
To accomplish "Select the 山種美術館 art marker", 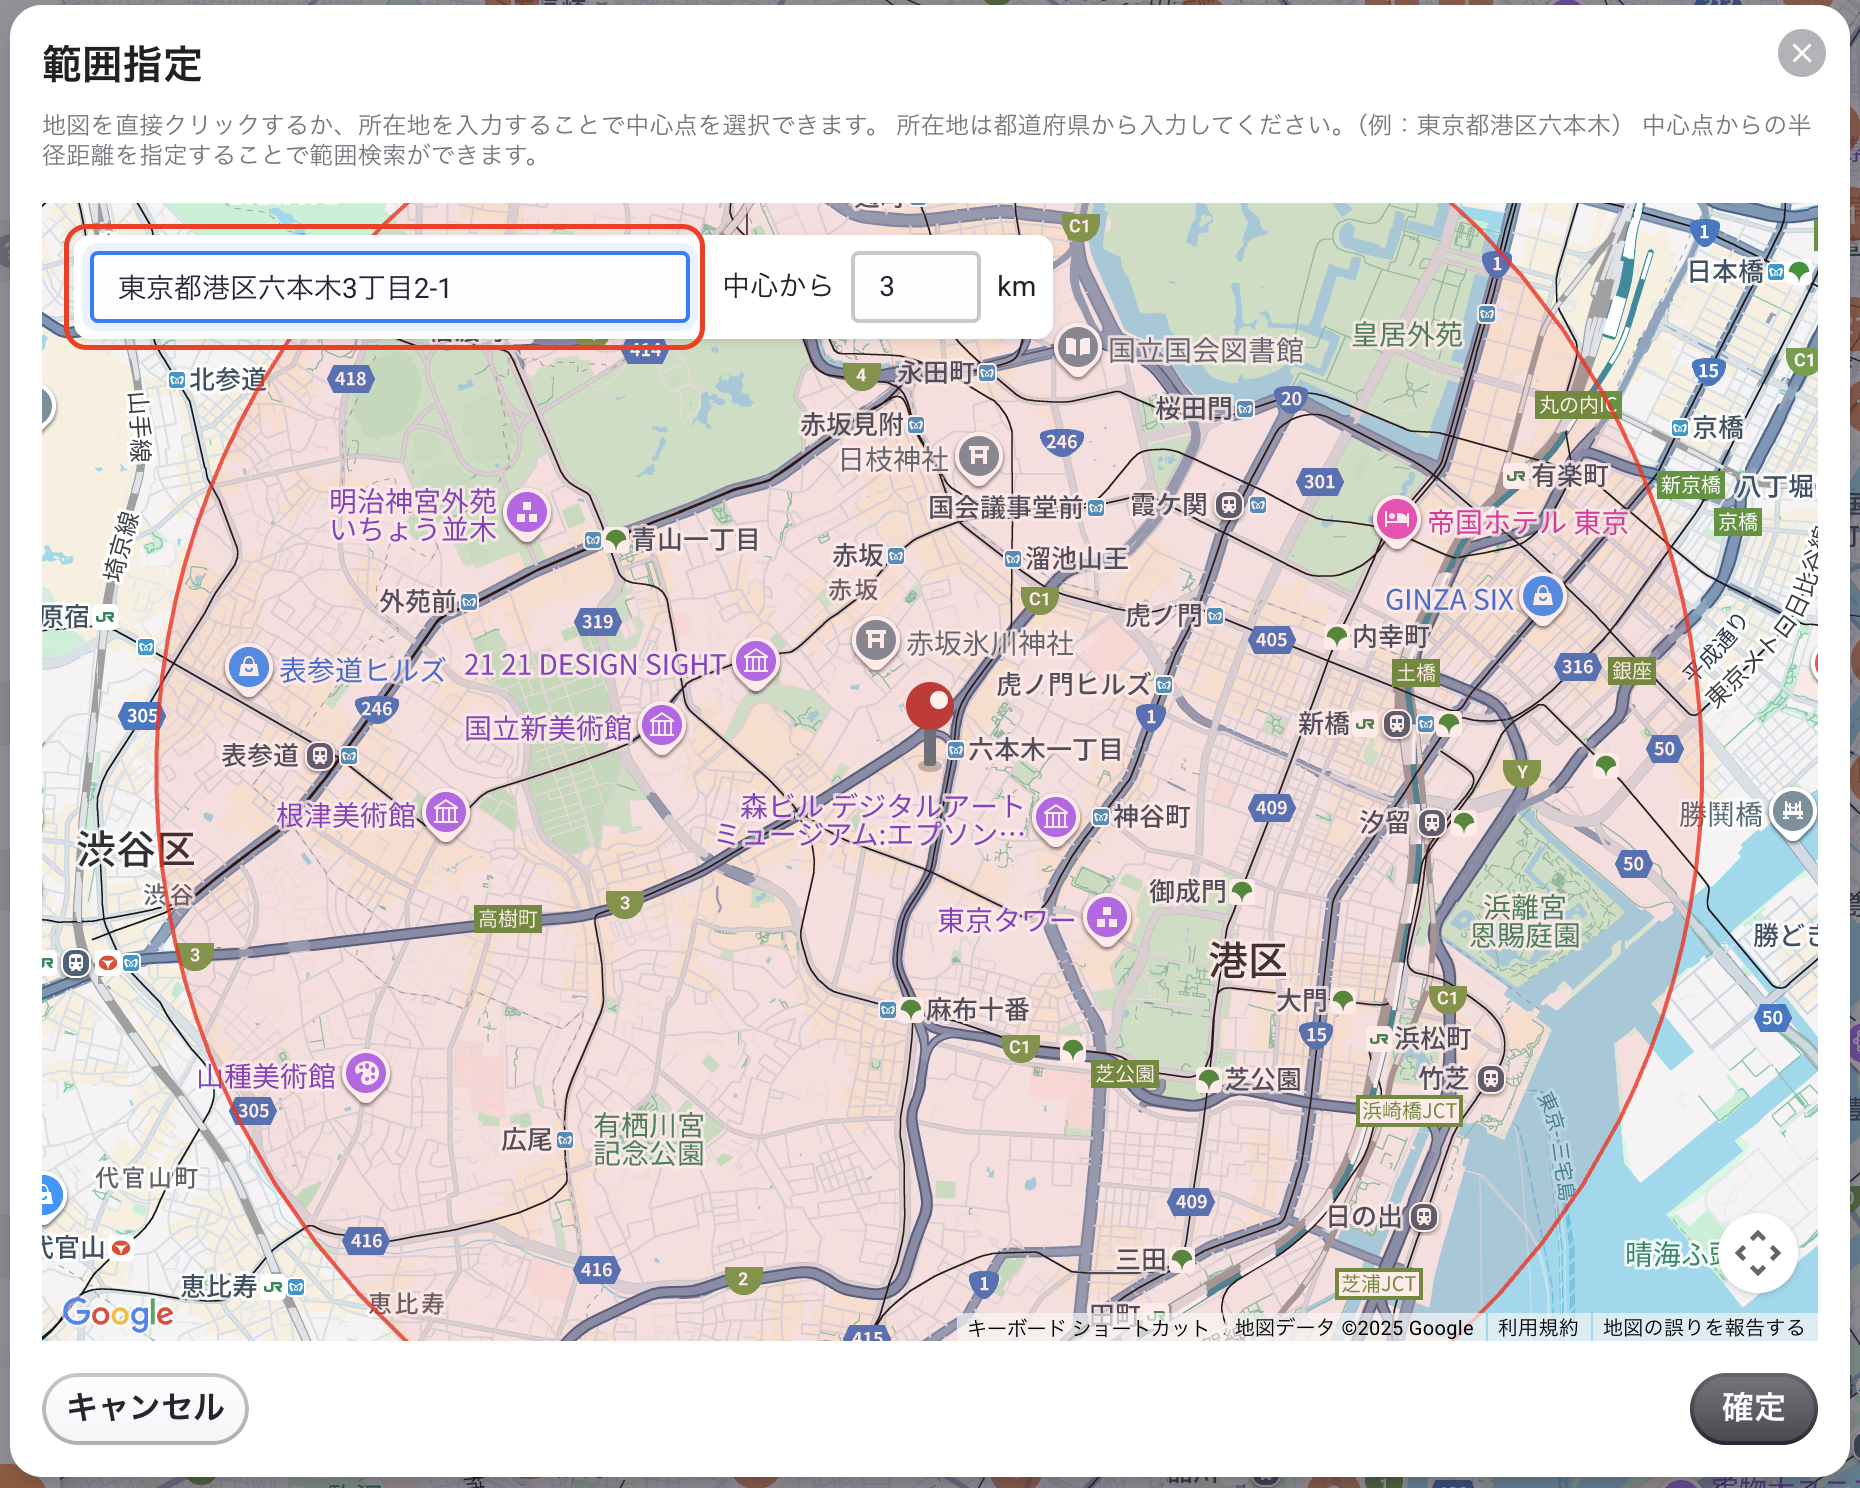I will (366, 1075).
